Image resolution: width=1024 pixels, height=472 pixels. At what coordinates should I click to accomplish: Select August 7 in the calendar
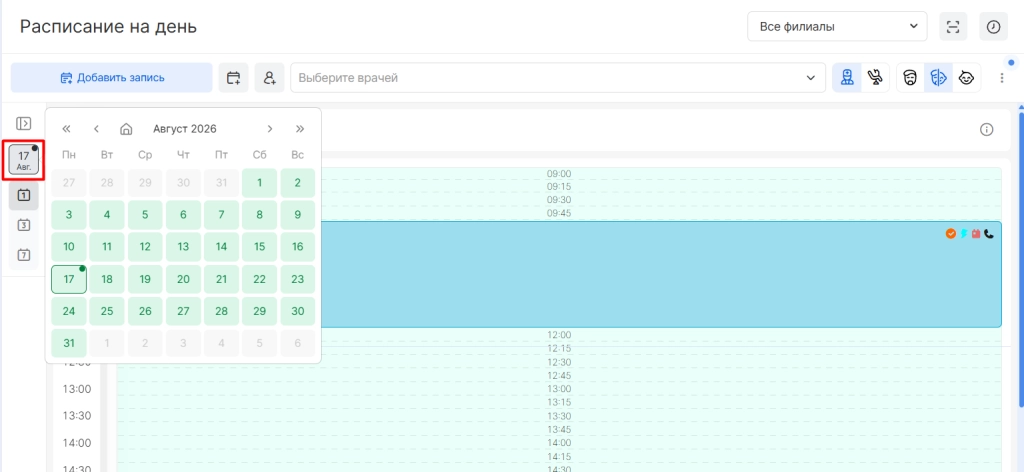click(x=221, y=215)
